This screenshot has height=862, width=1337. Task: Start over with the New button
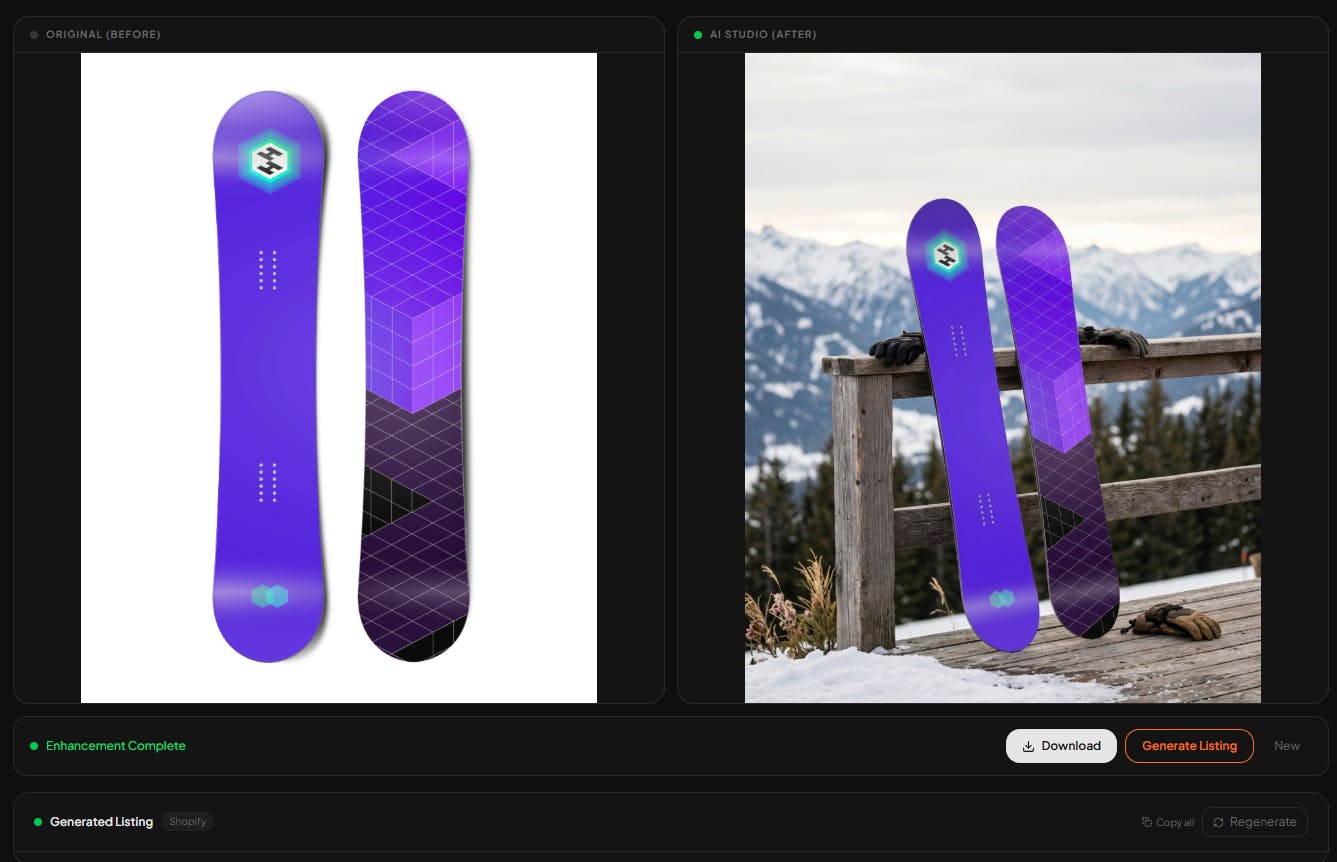pos(1287,746)
